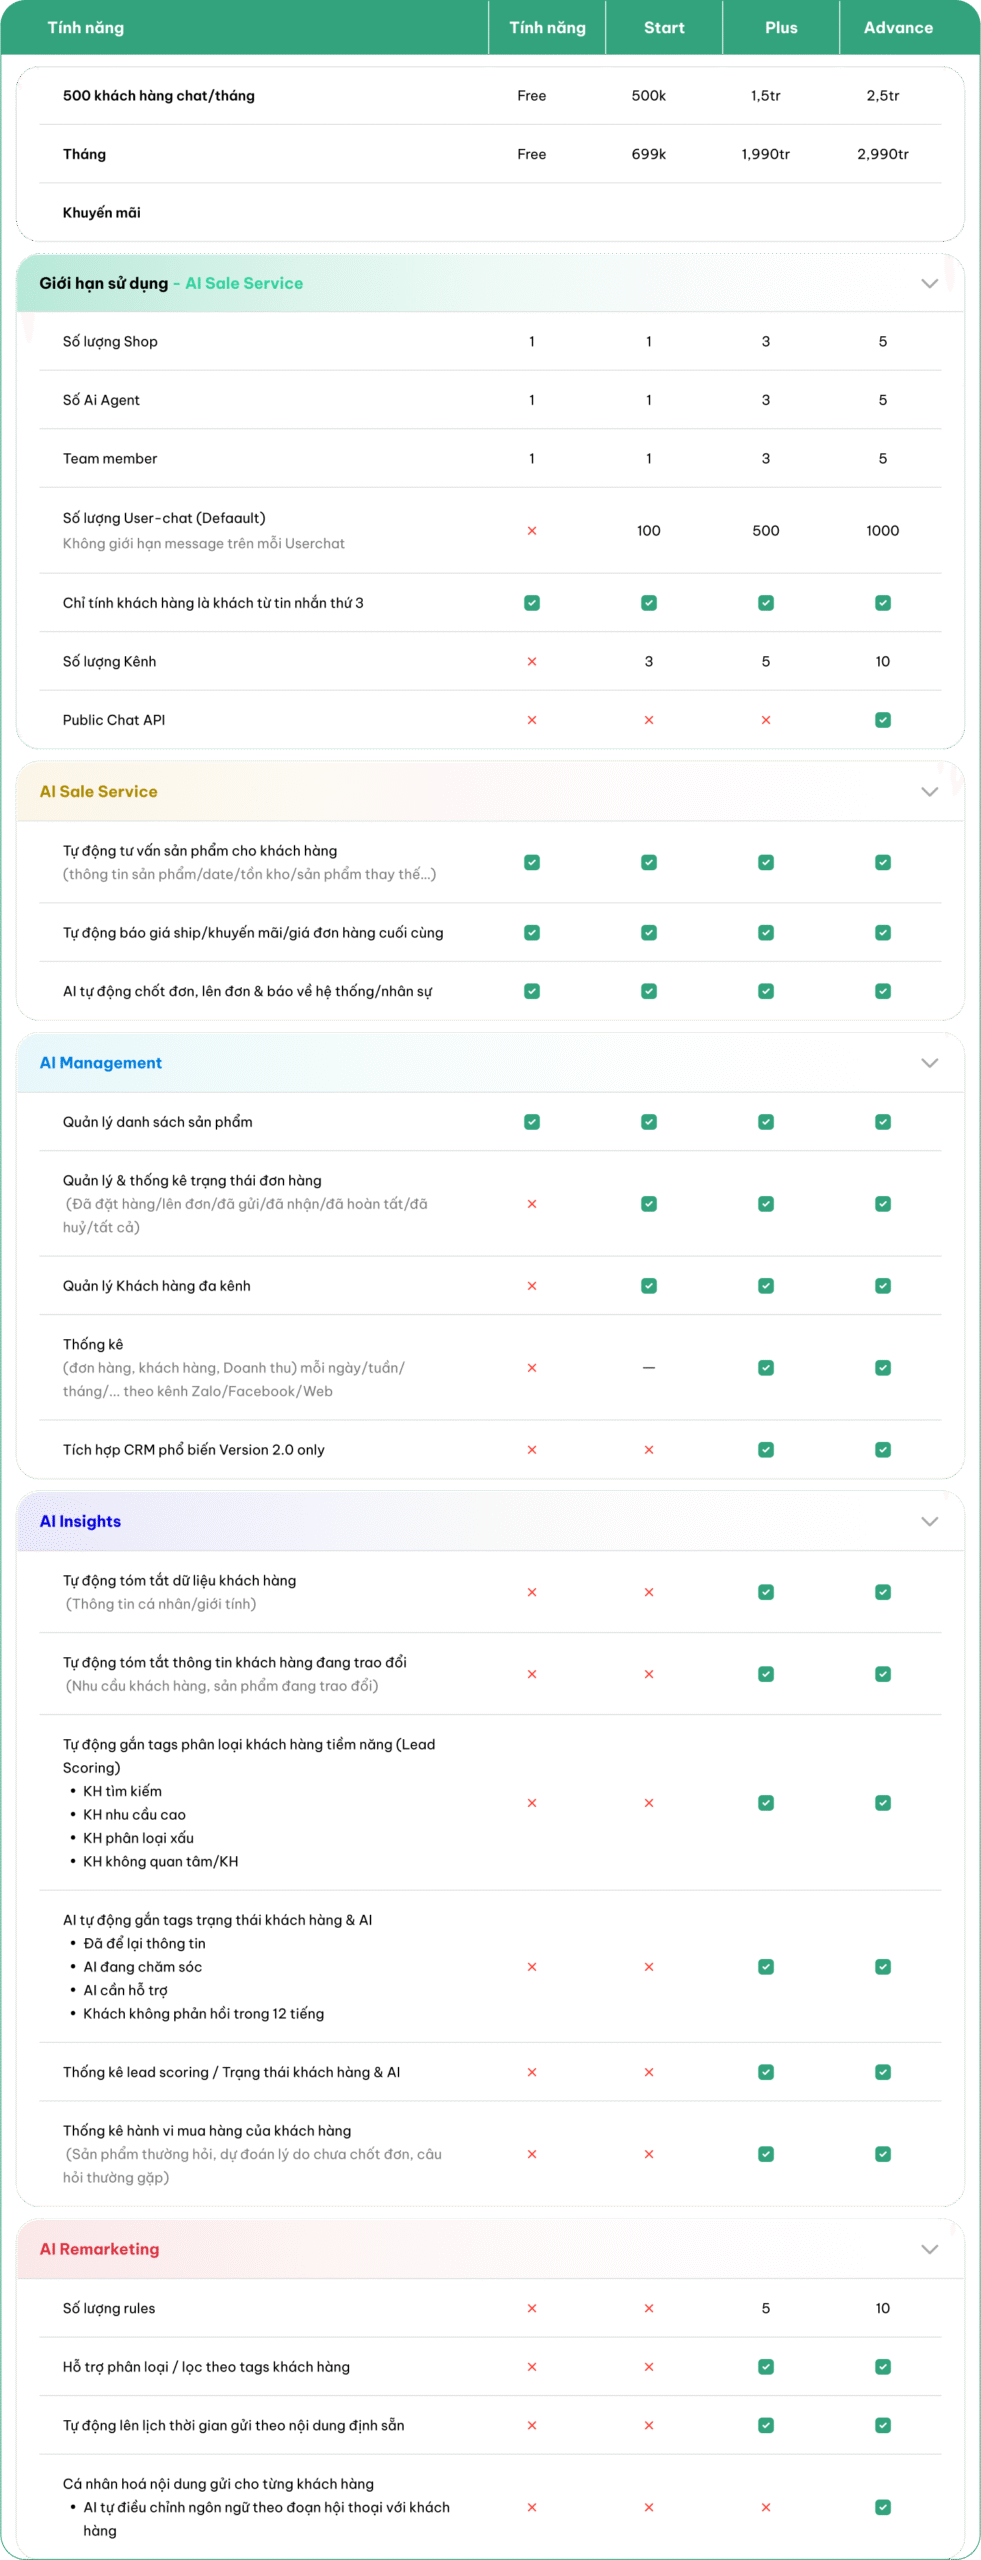Select the Advance plan column header
The height and width of the screenshot is (2560, 981).
click(x=898, y=28)
